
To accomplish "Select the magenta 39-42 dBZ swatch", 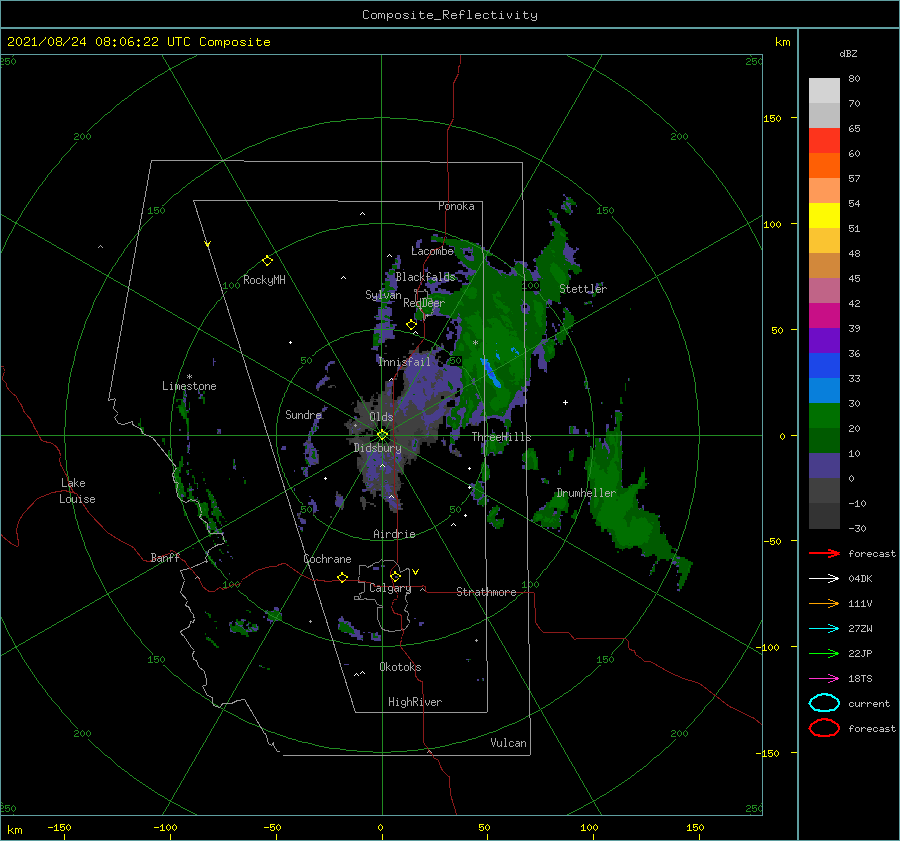I will coord(824,316).
